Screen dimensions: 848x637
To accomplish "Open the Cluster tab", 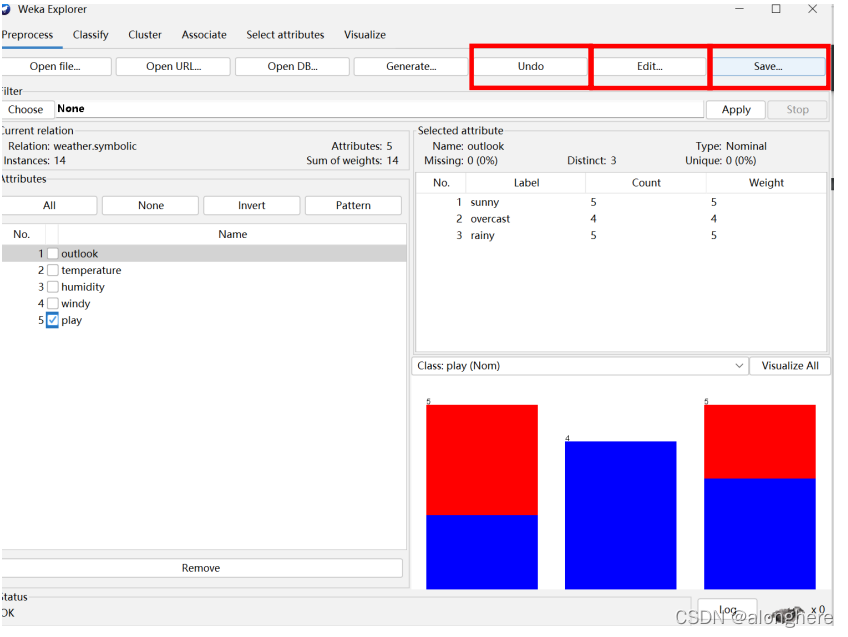I will 145,35.
